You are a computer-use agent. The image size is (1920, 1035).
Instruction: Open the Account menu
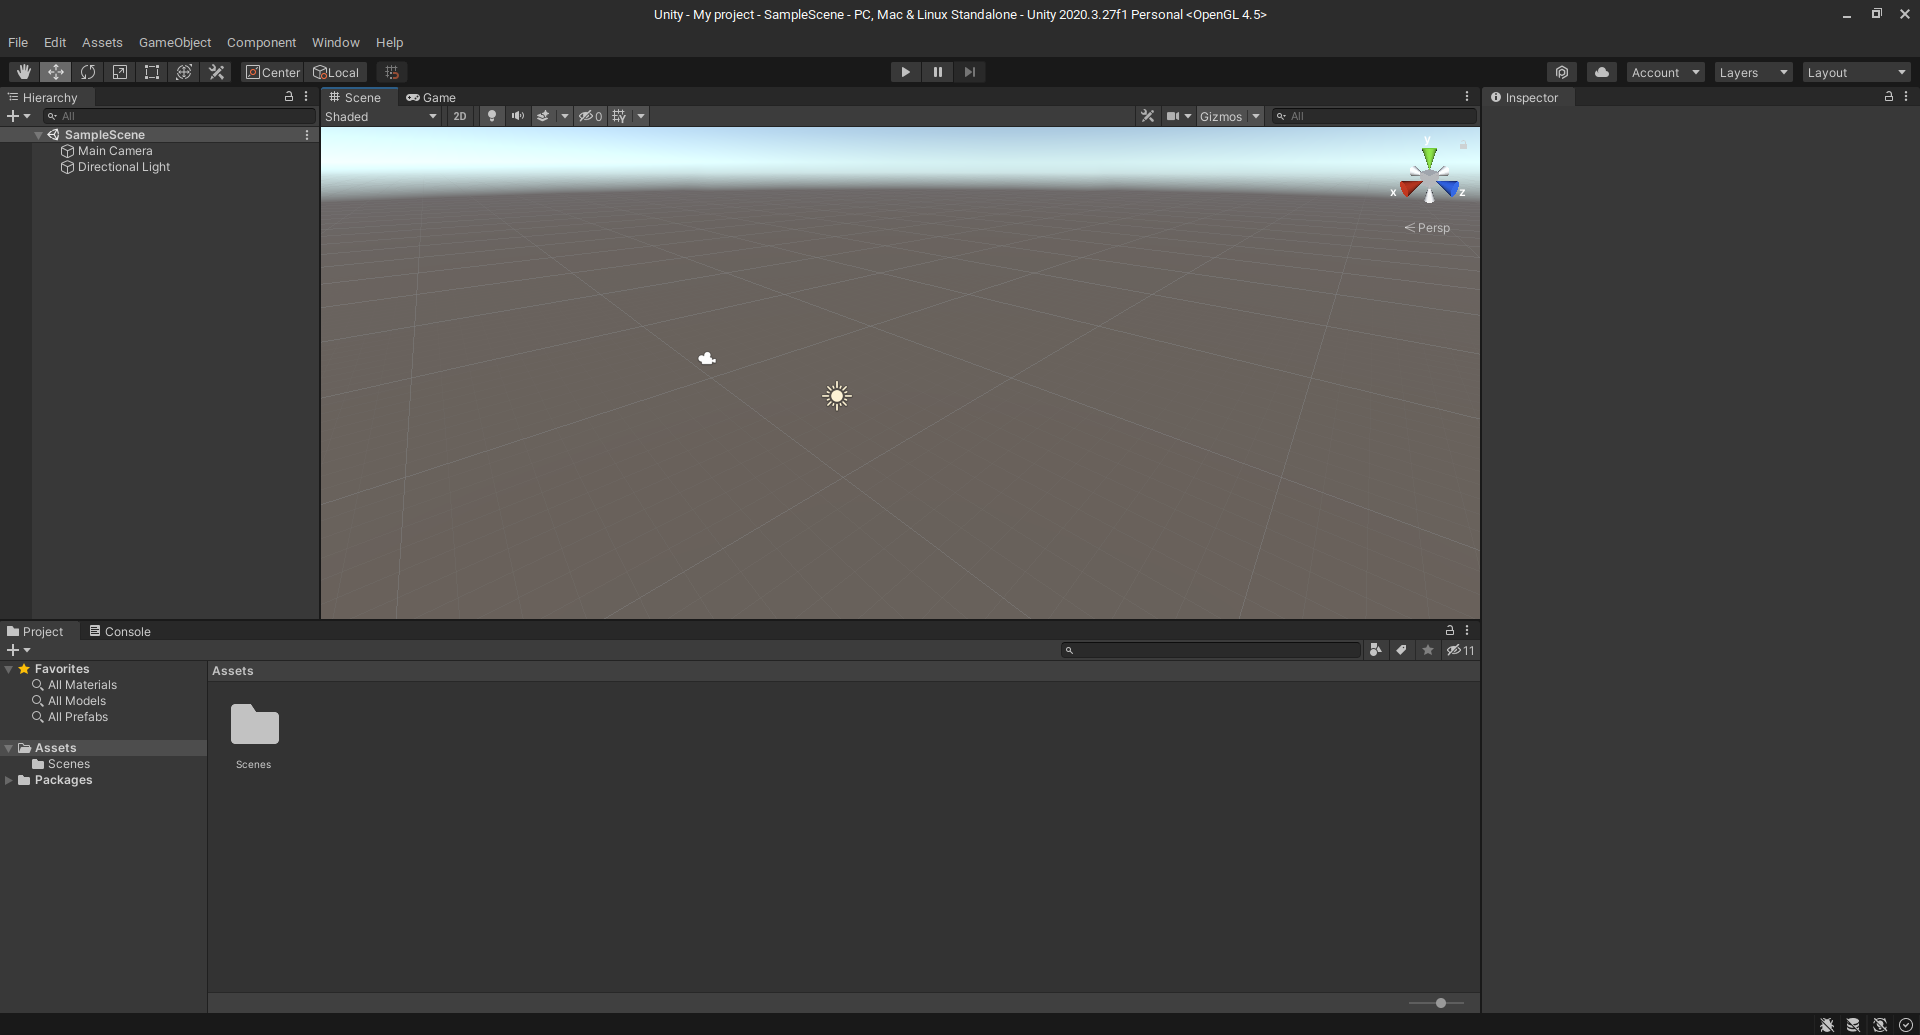[x=1663, y=72]
